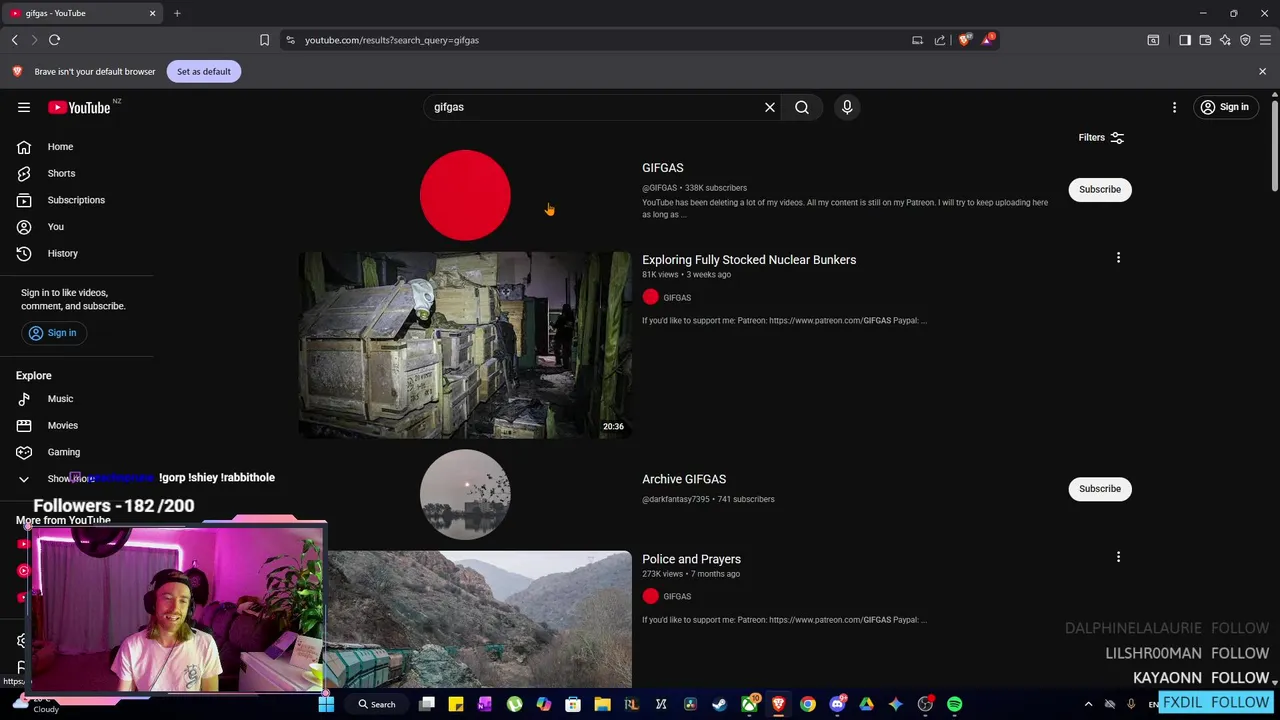Click the browser address bar URL

coord(392,40)
